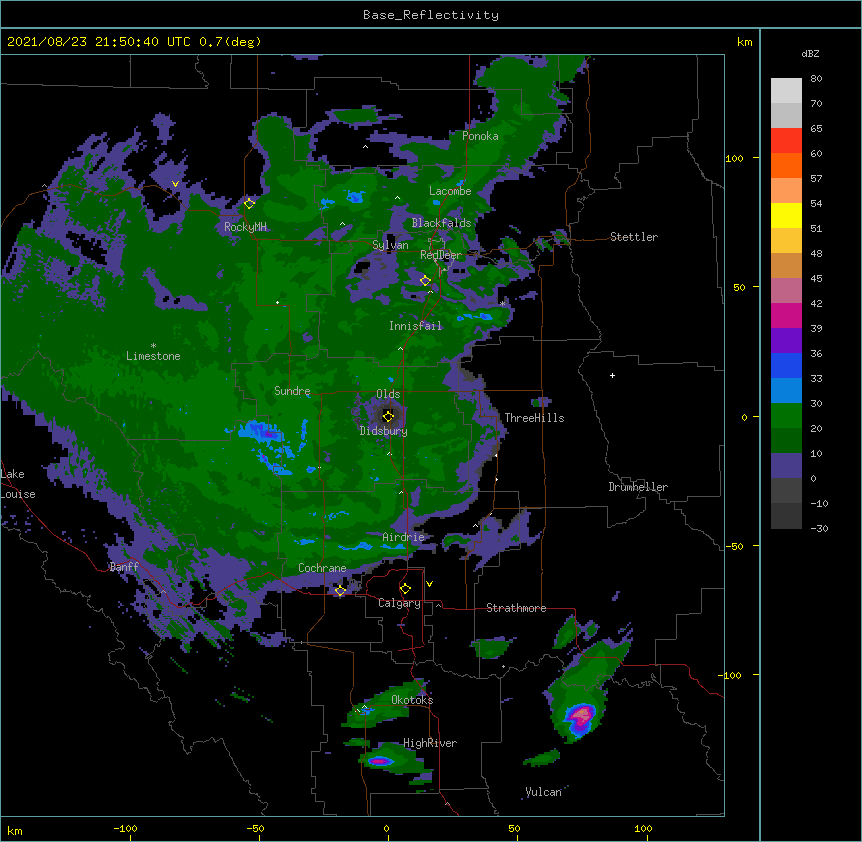Image resolution: width=862 pixels, height=842 pixels.
Task: Click the 0.7(deg) elevation angle text
Action: tap(230, 42)
